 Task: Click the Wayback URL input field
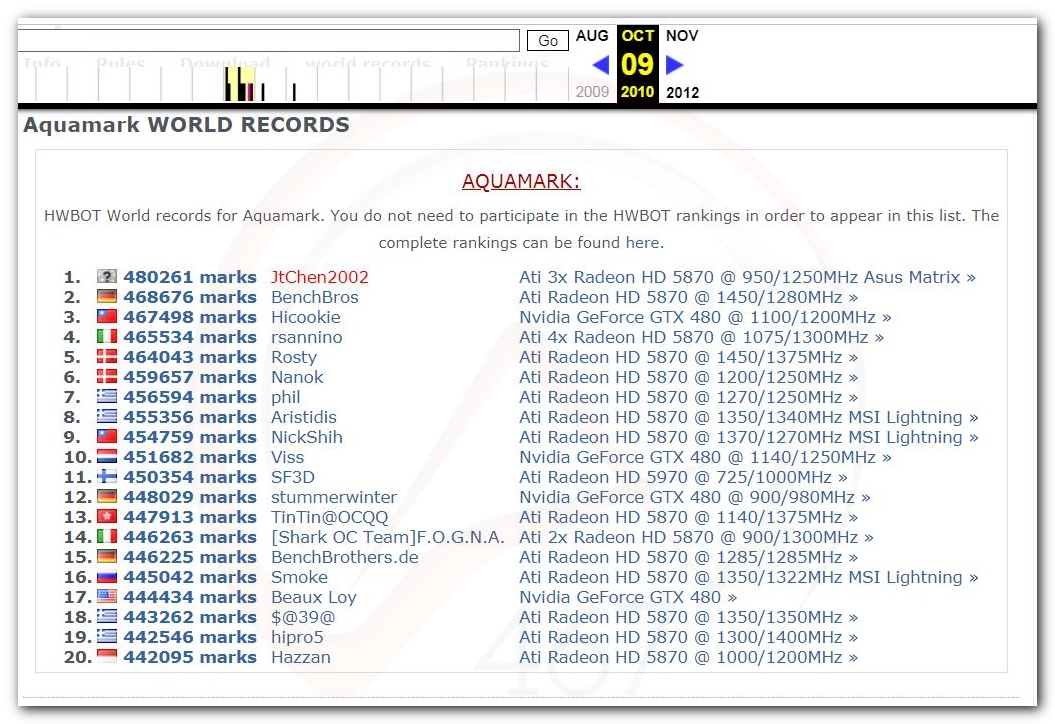click(x=268, y=40)
